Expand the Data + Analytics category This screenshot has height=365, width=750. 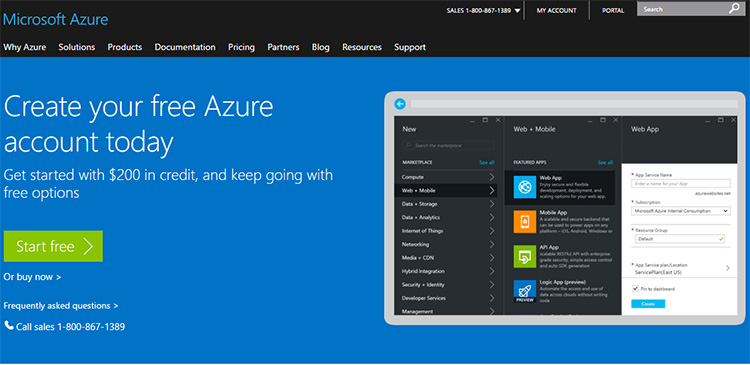pyautogui.click(x=492, y=217)
